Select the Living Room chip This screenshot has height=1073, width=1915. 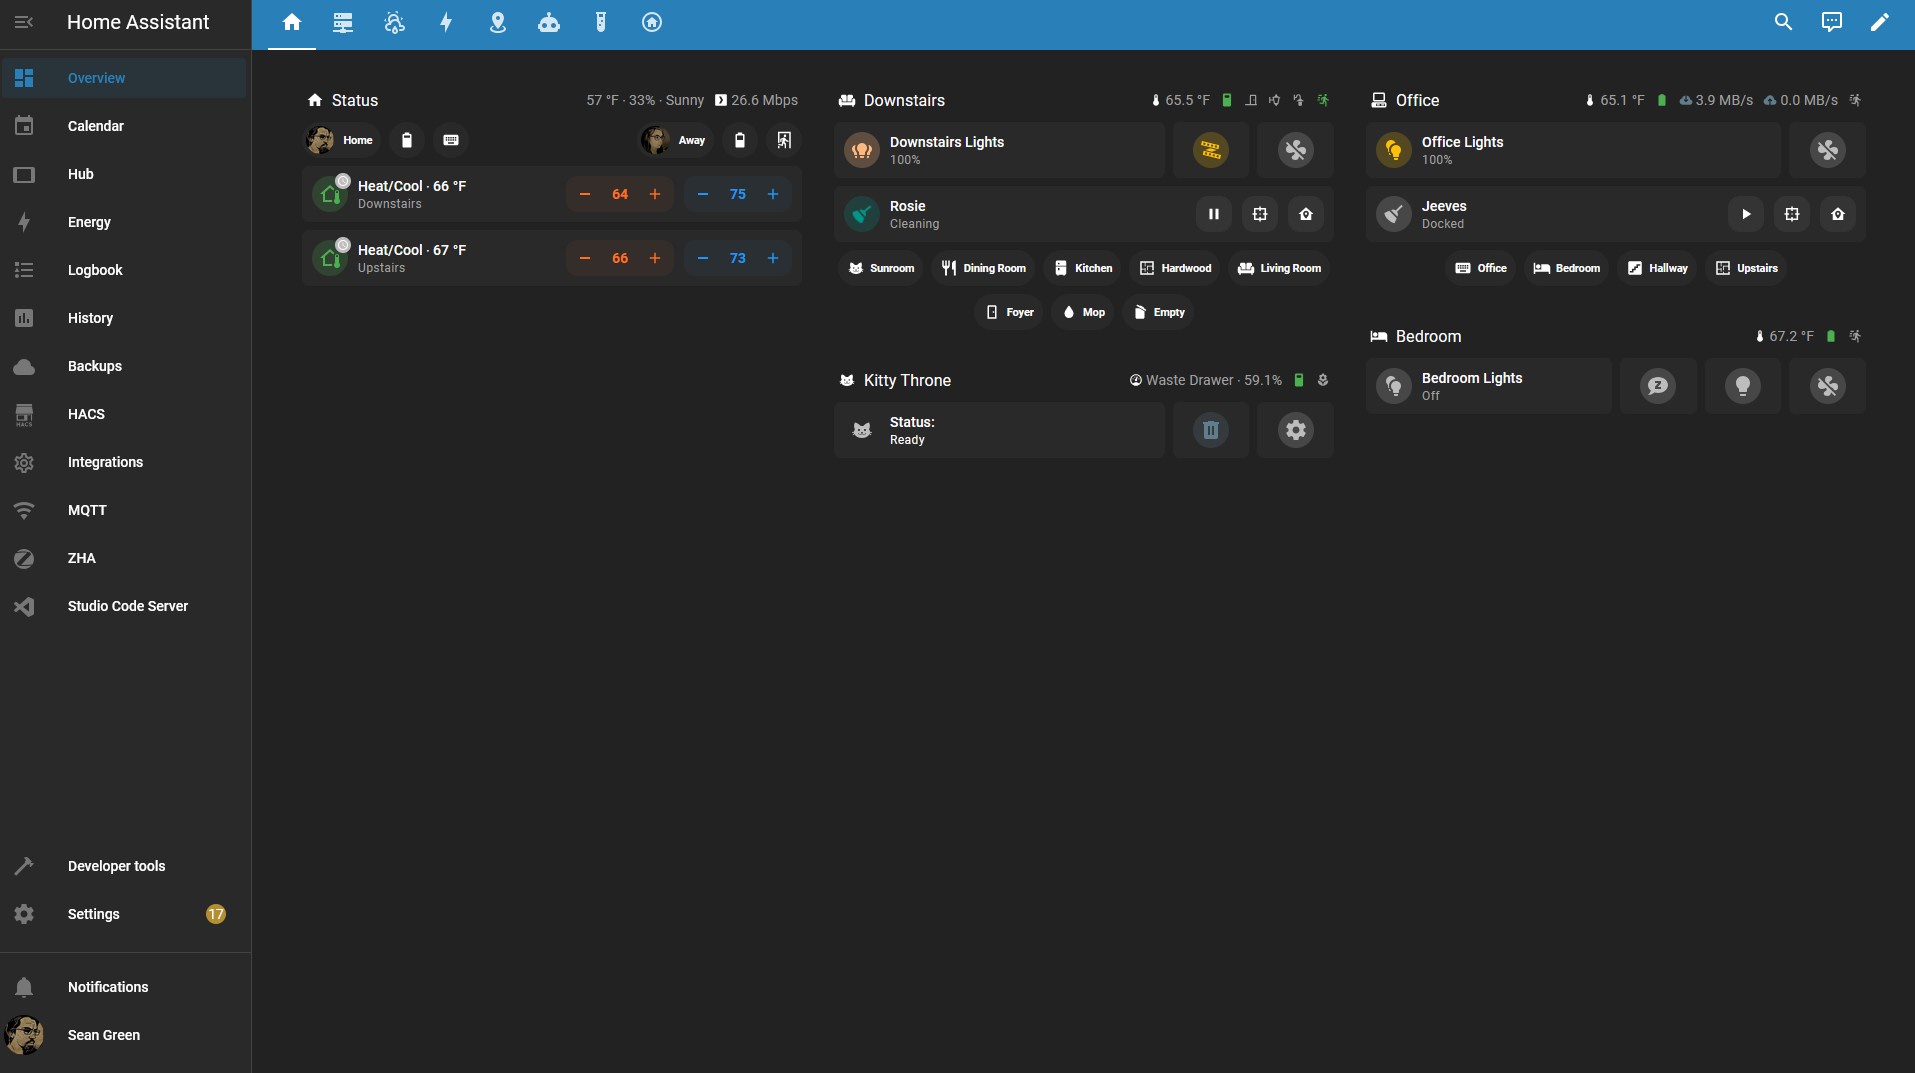click(1279, 268)
